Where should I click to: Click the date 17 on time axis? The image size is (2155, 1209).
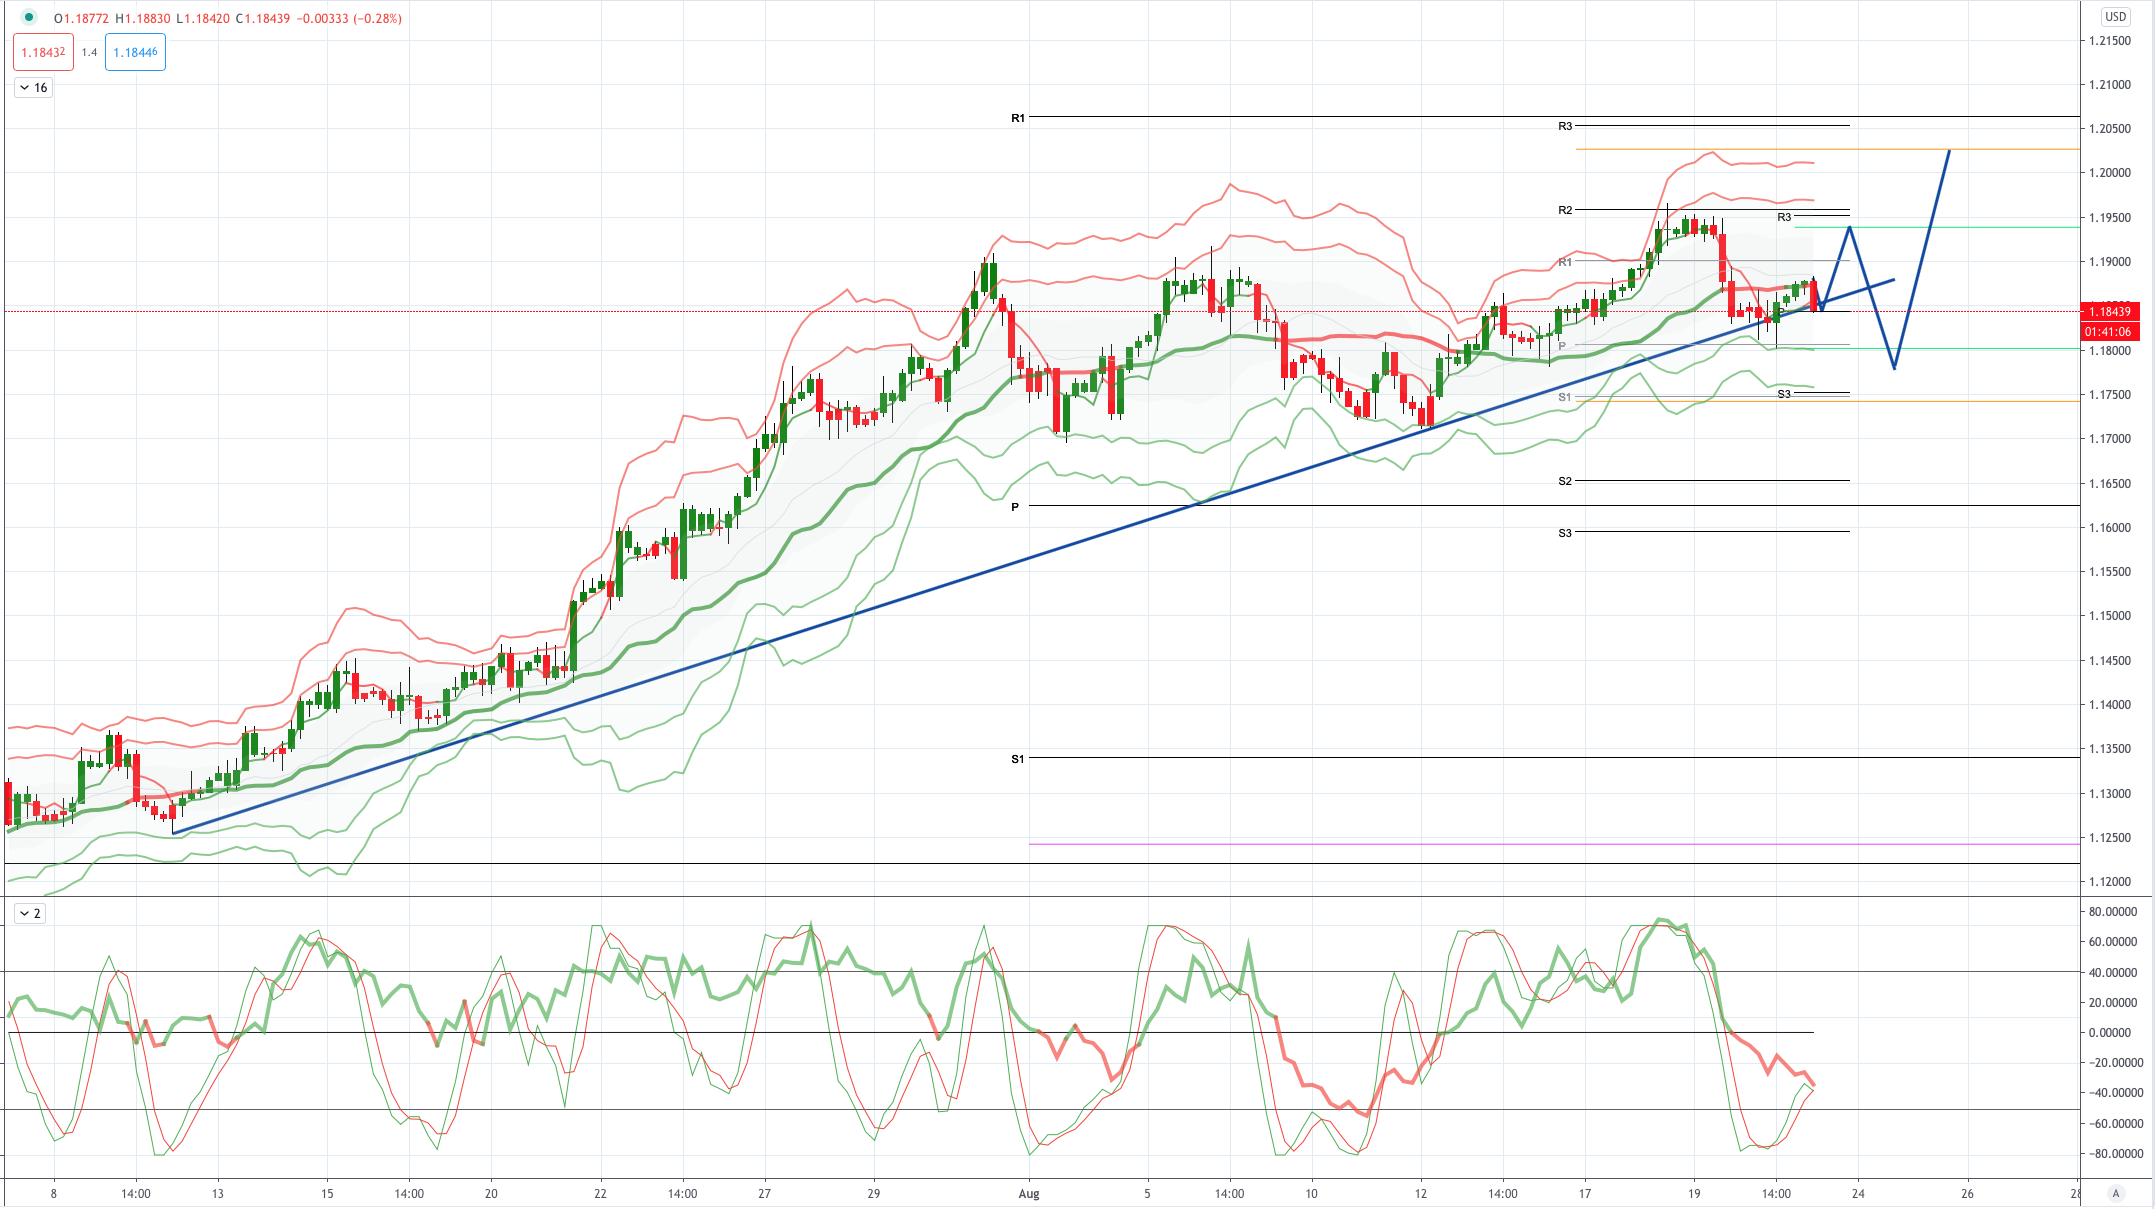(x=1585, y=1193)
